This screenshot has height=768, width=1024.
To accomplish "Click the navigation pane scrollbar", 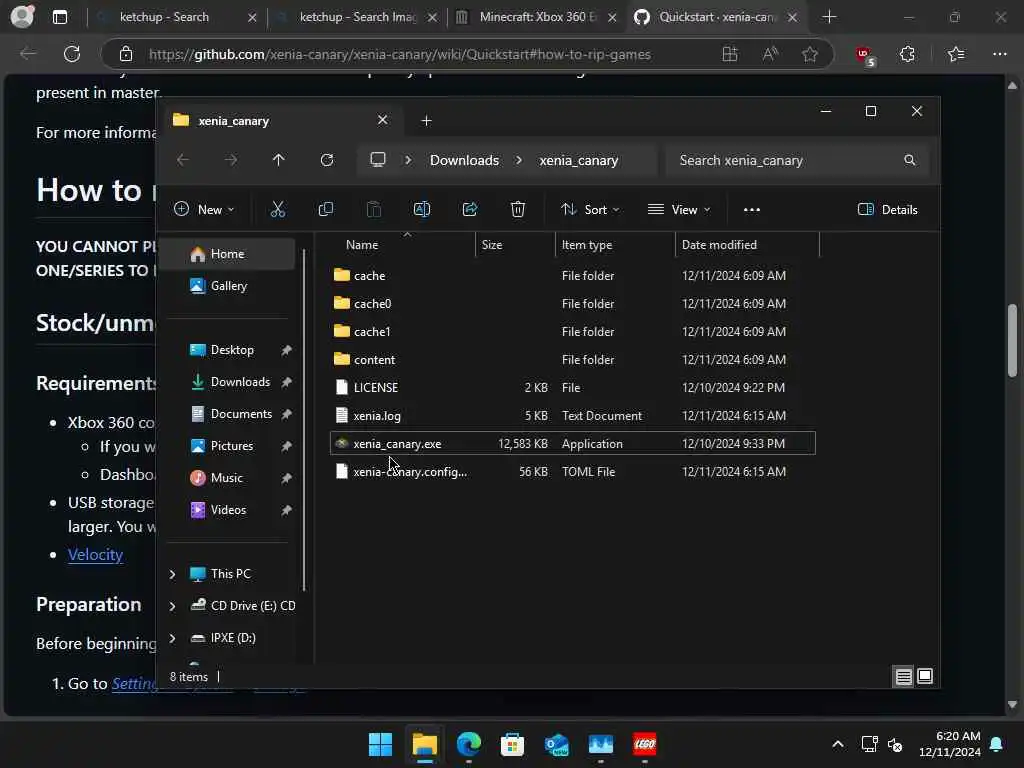I will (x=304, y=418).
